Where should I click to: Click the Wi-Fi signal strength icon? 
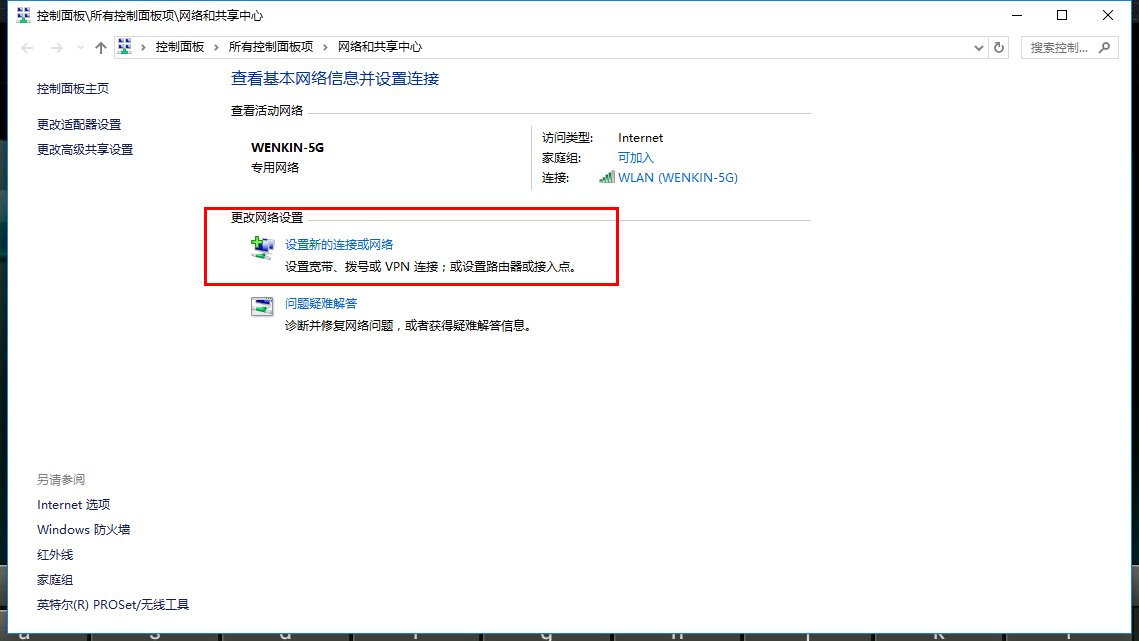[607, 177]
